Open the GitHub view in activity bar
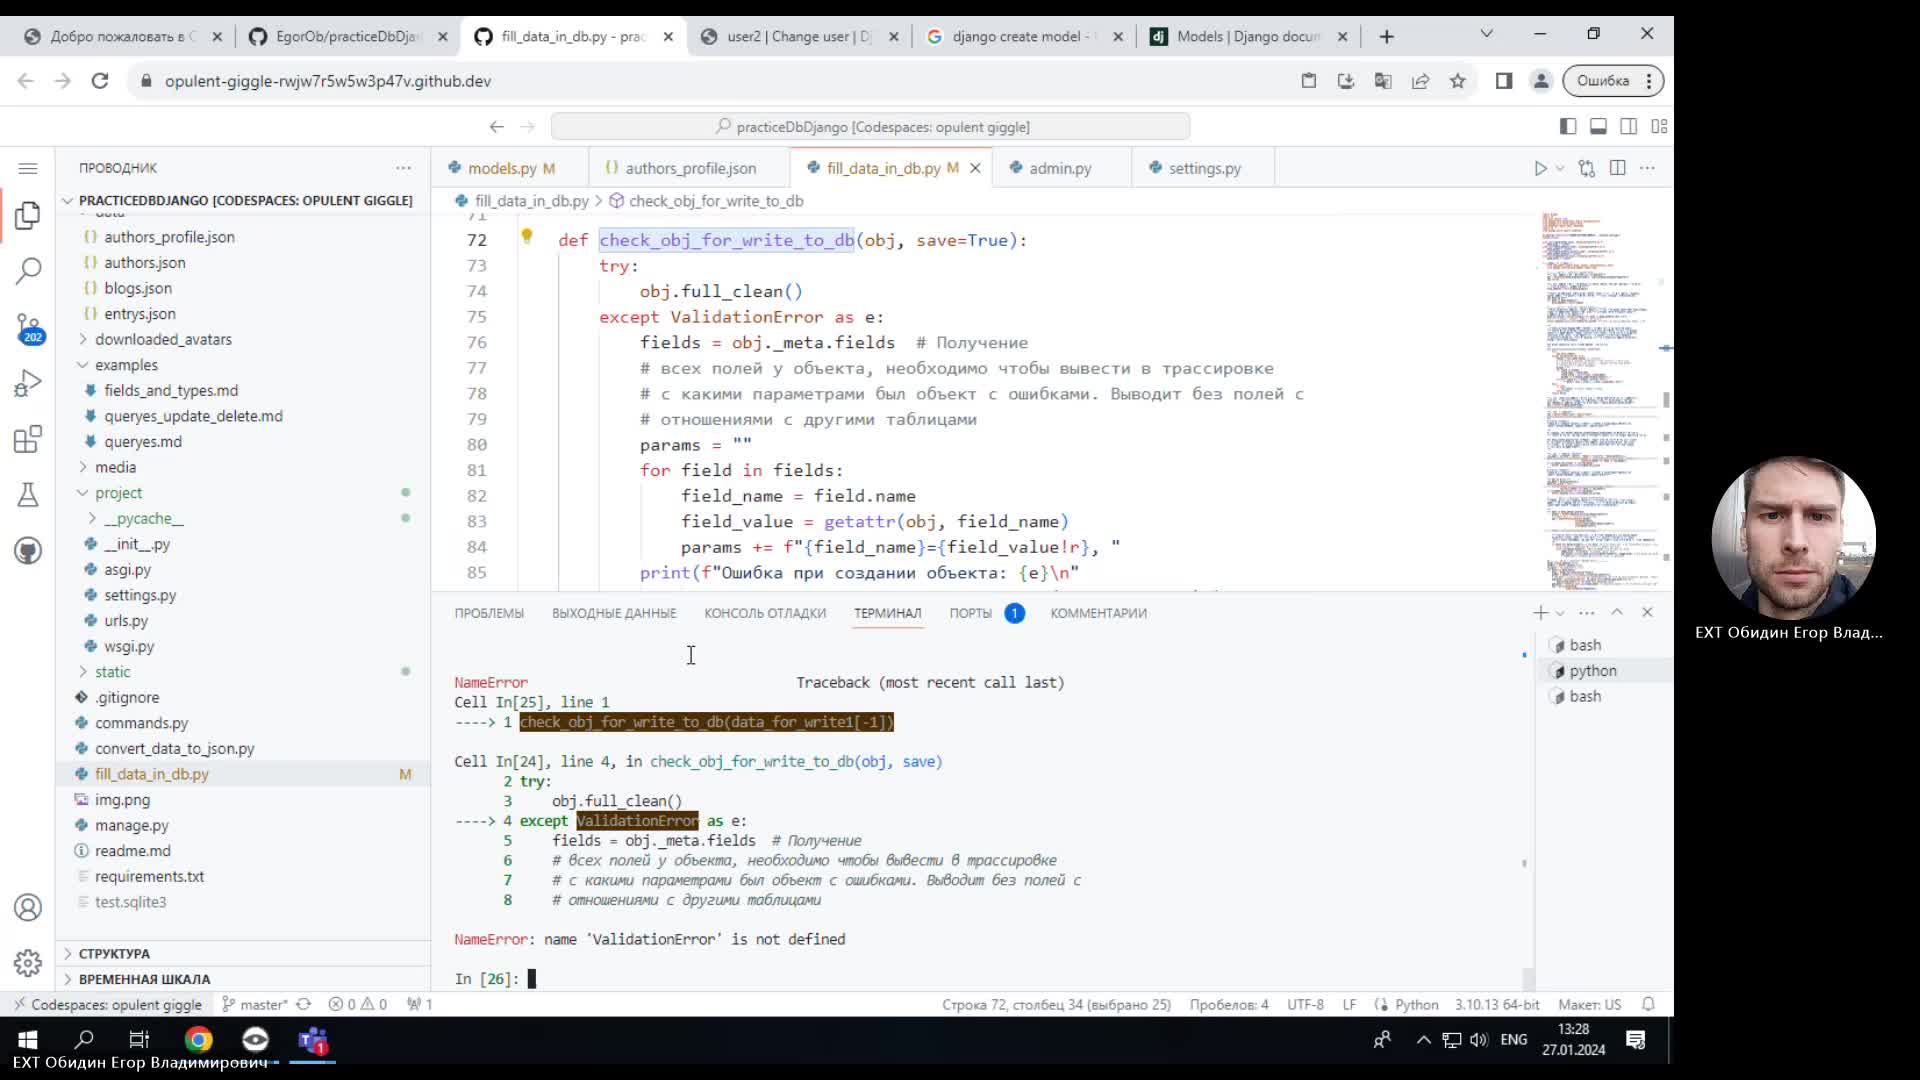This screenshot has width=1920, height=1080. 28,551
